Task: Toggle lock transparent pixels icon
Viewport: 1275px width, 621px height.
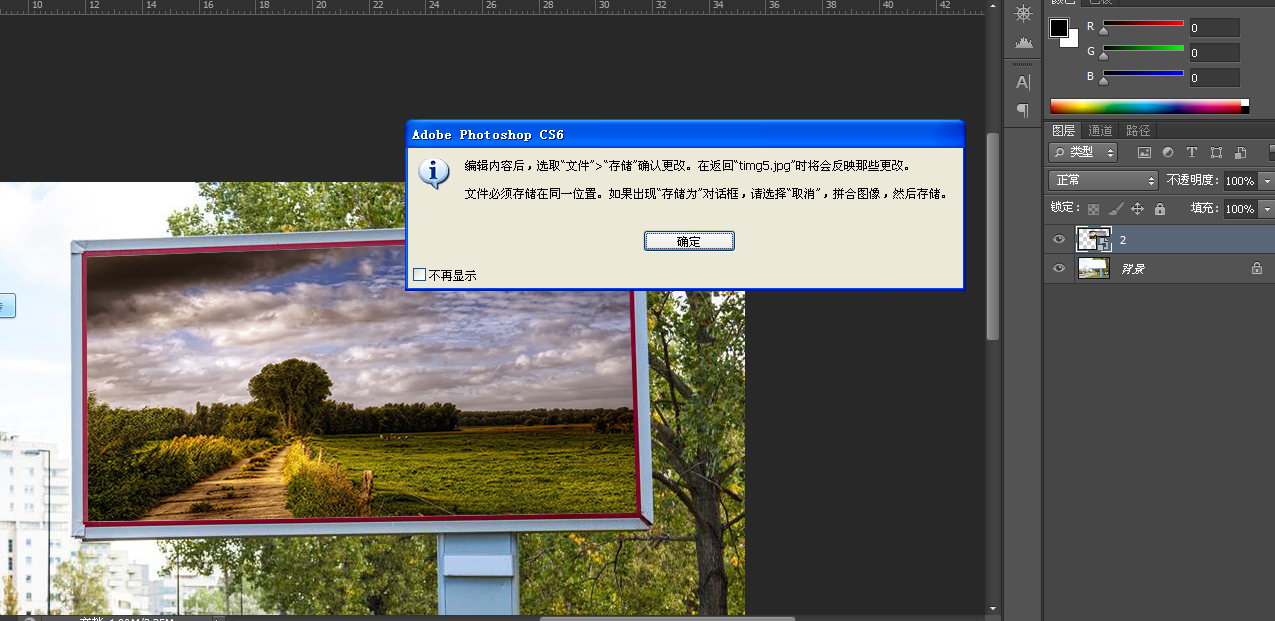Action: pos(1093,209)
